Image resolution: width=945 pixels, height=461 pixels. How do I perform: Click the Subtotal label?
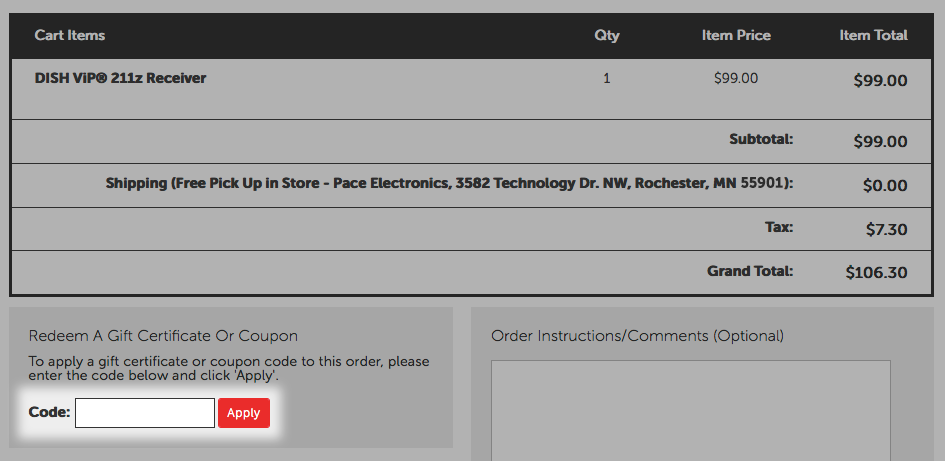pos(761,139)
